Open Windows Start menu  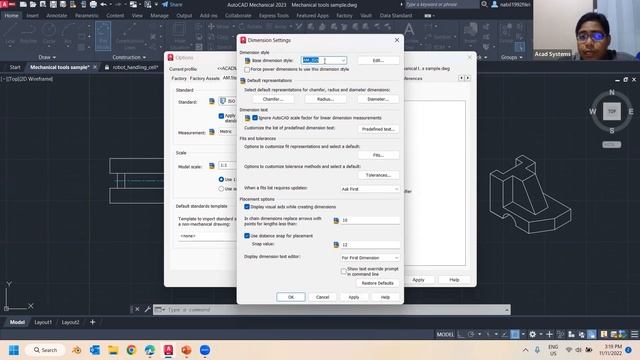pyautogui.click(x=14, y=350)
